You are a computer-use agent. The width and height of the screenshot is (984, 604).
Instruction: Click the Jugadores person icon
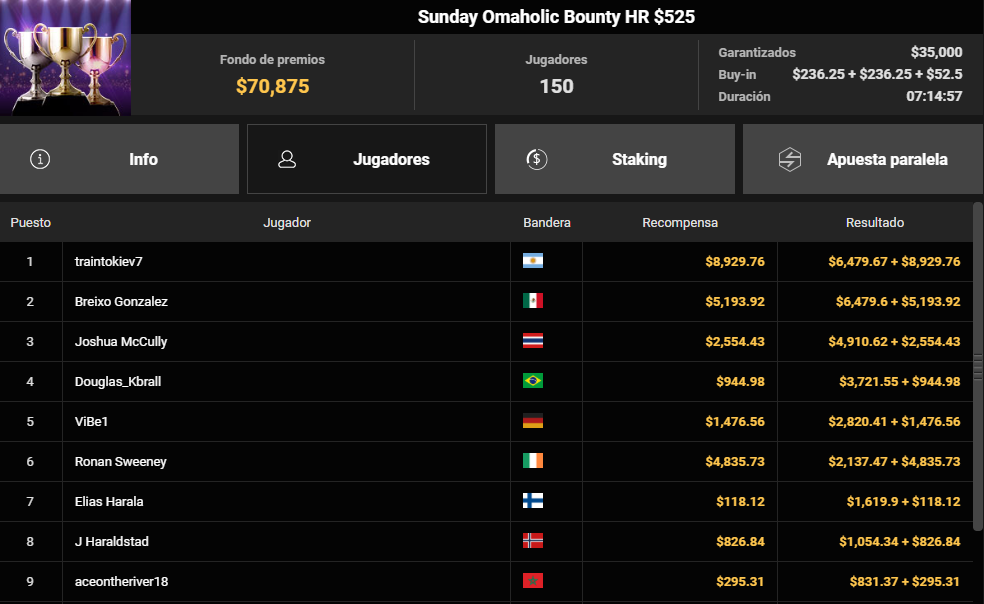pos(287,159)
